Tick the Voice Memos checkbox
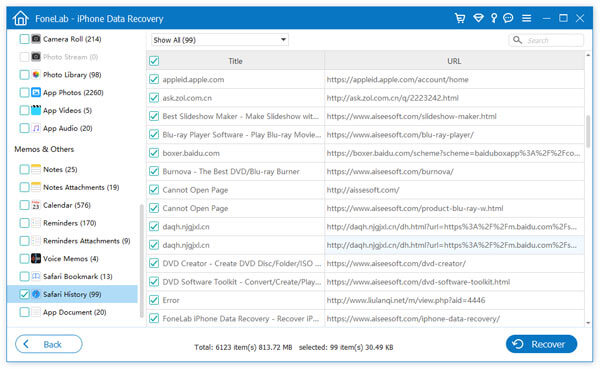The width and height of the screenshot is (600, 369). [24, 258]
